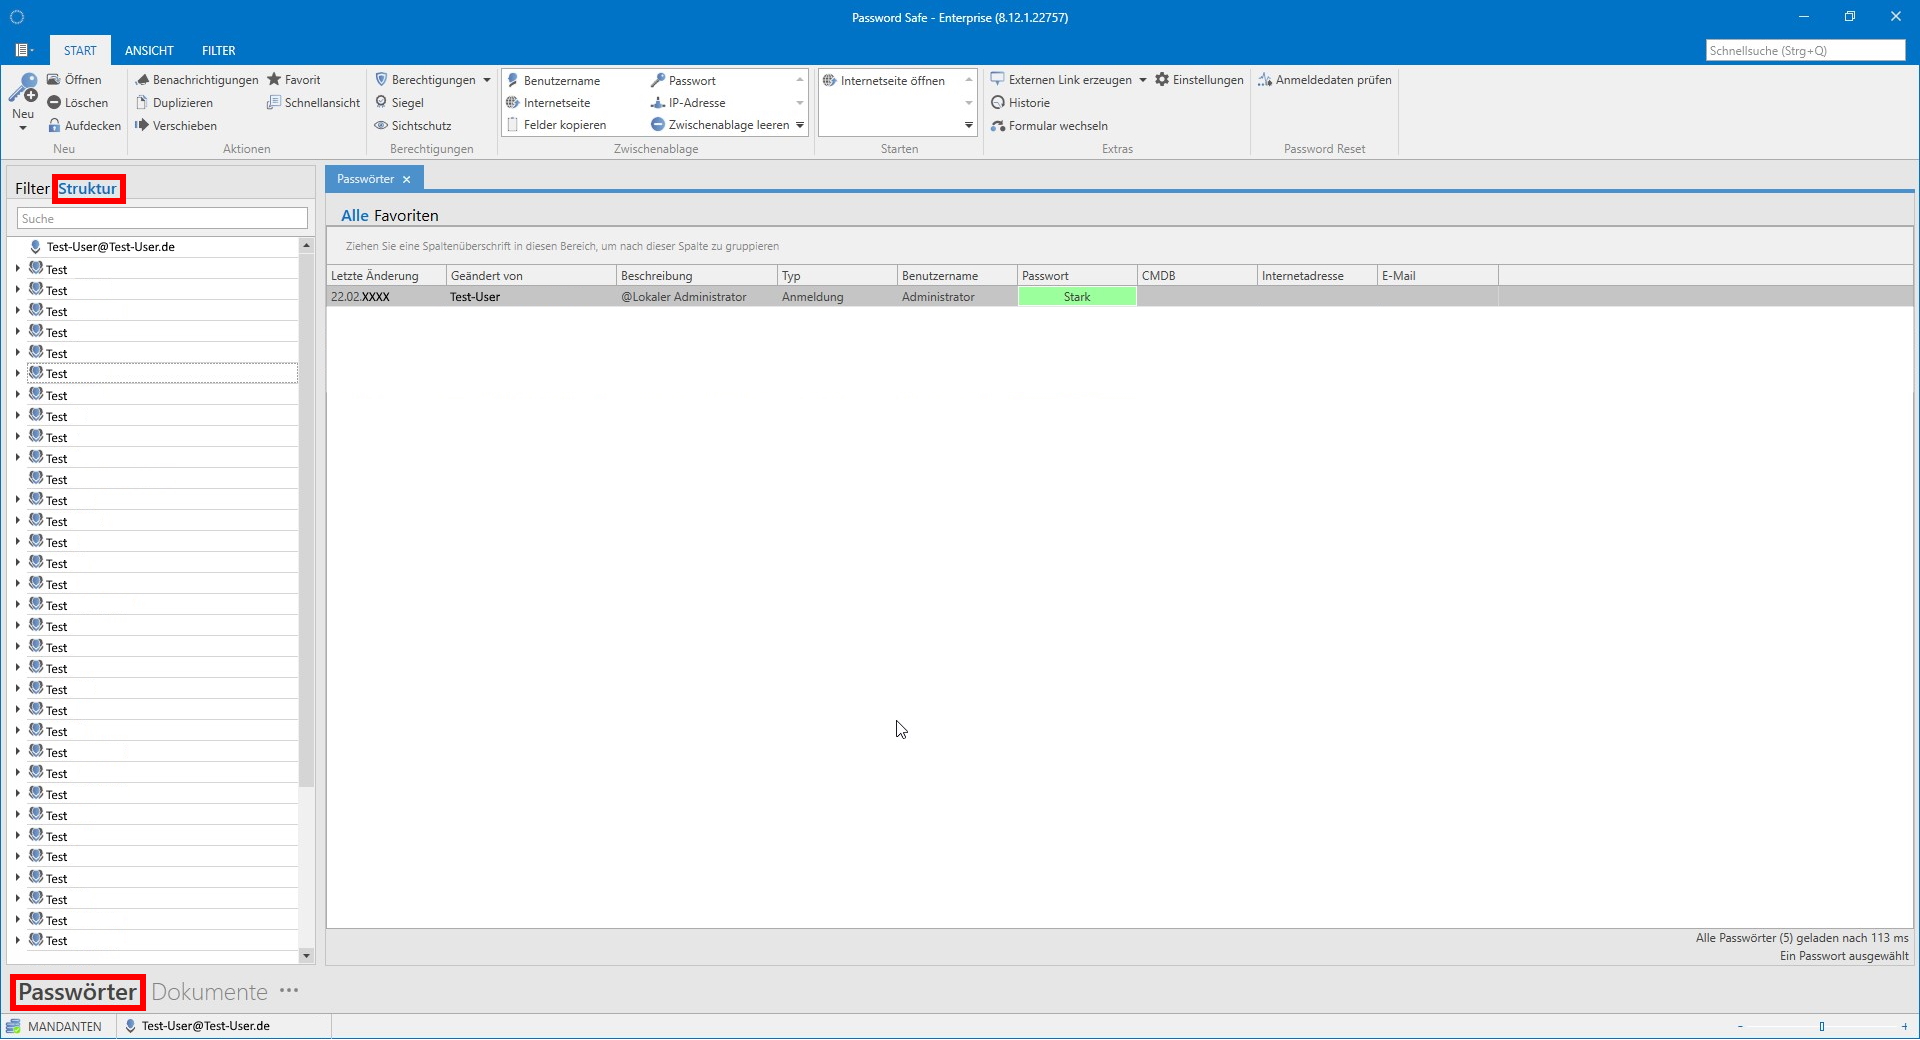1920x1040 pixels.
Task: Close the Passwörter tab
Action: click(x=407, y=180)
